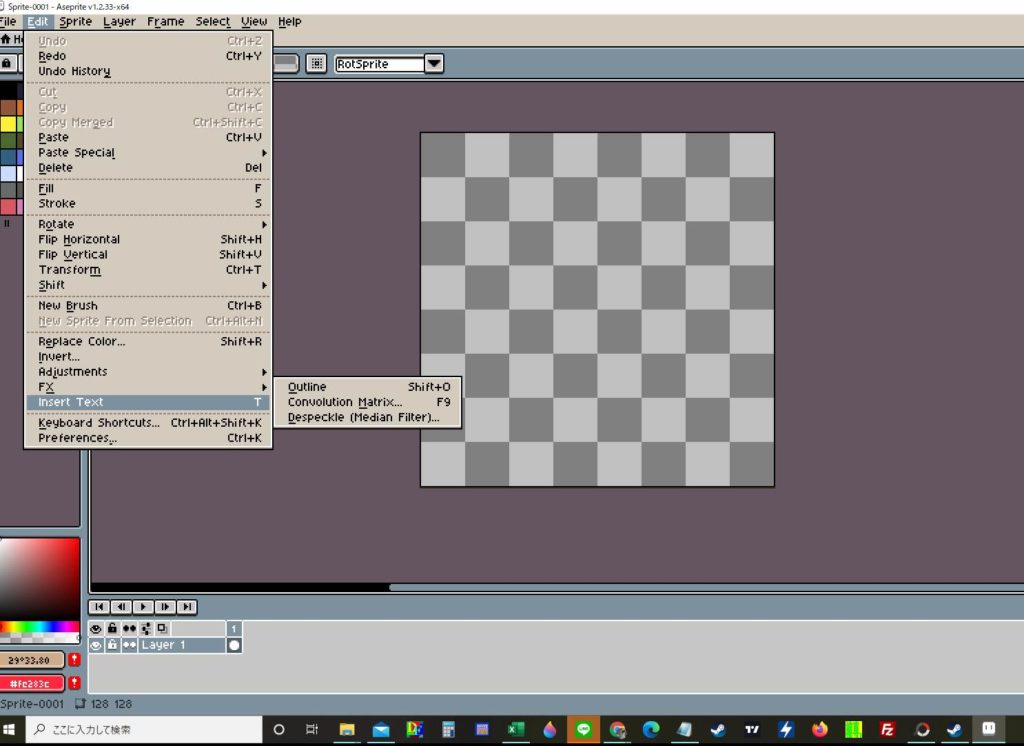This screenshot has width=1024, height=746.
Task: Jump to first frame in timeline
Action: 98,607
